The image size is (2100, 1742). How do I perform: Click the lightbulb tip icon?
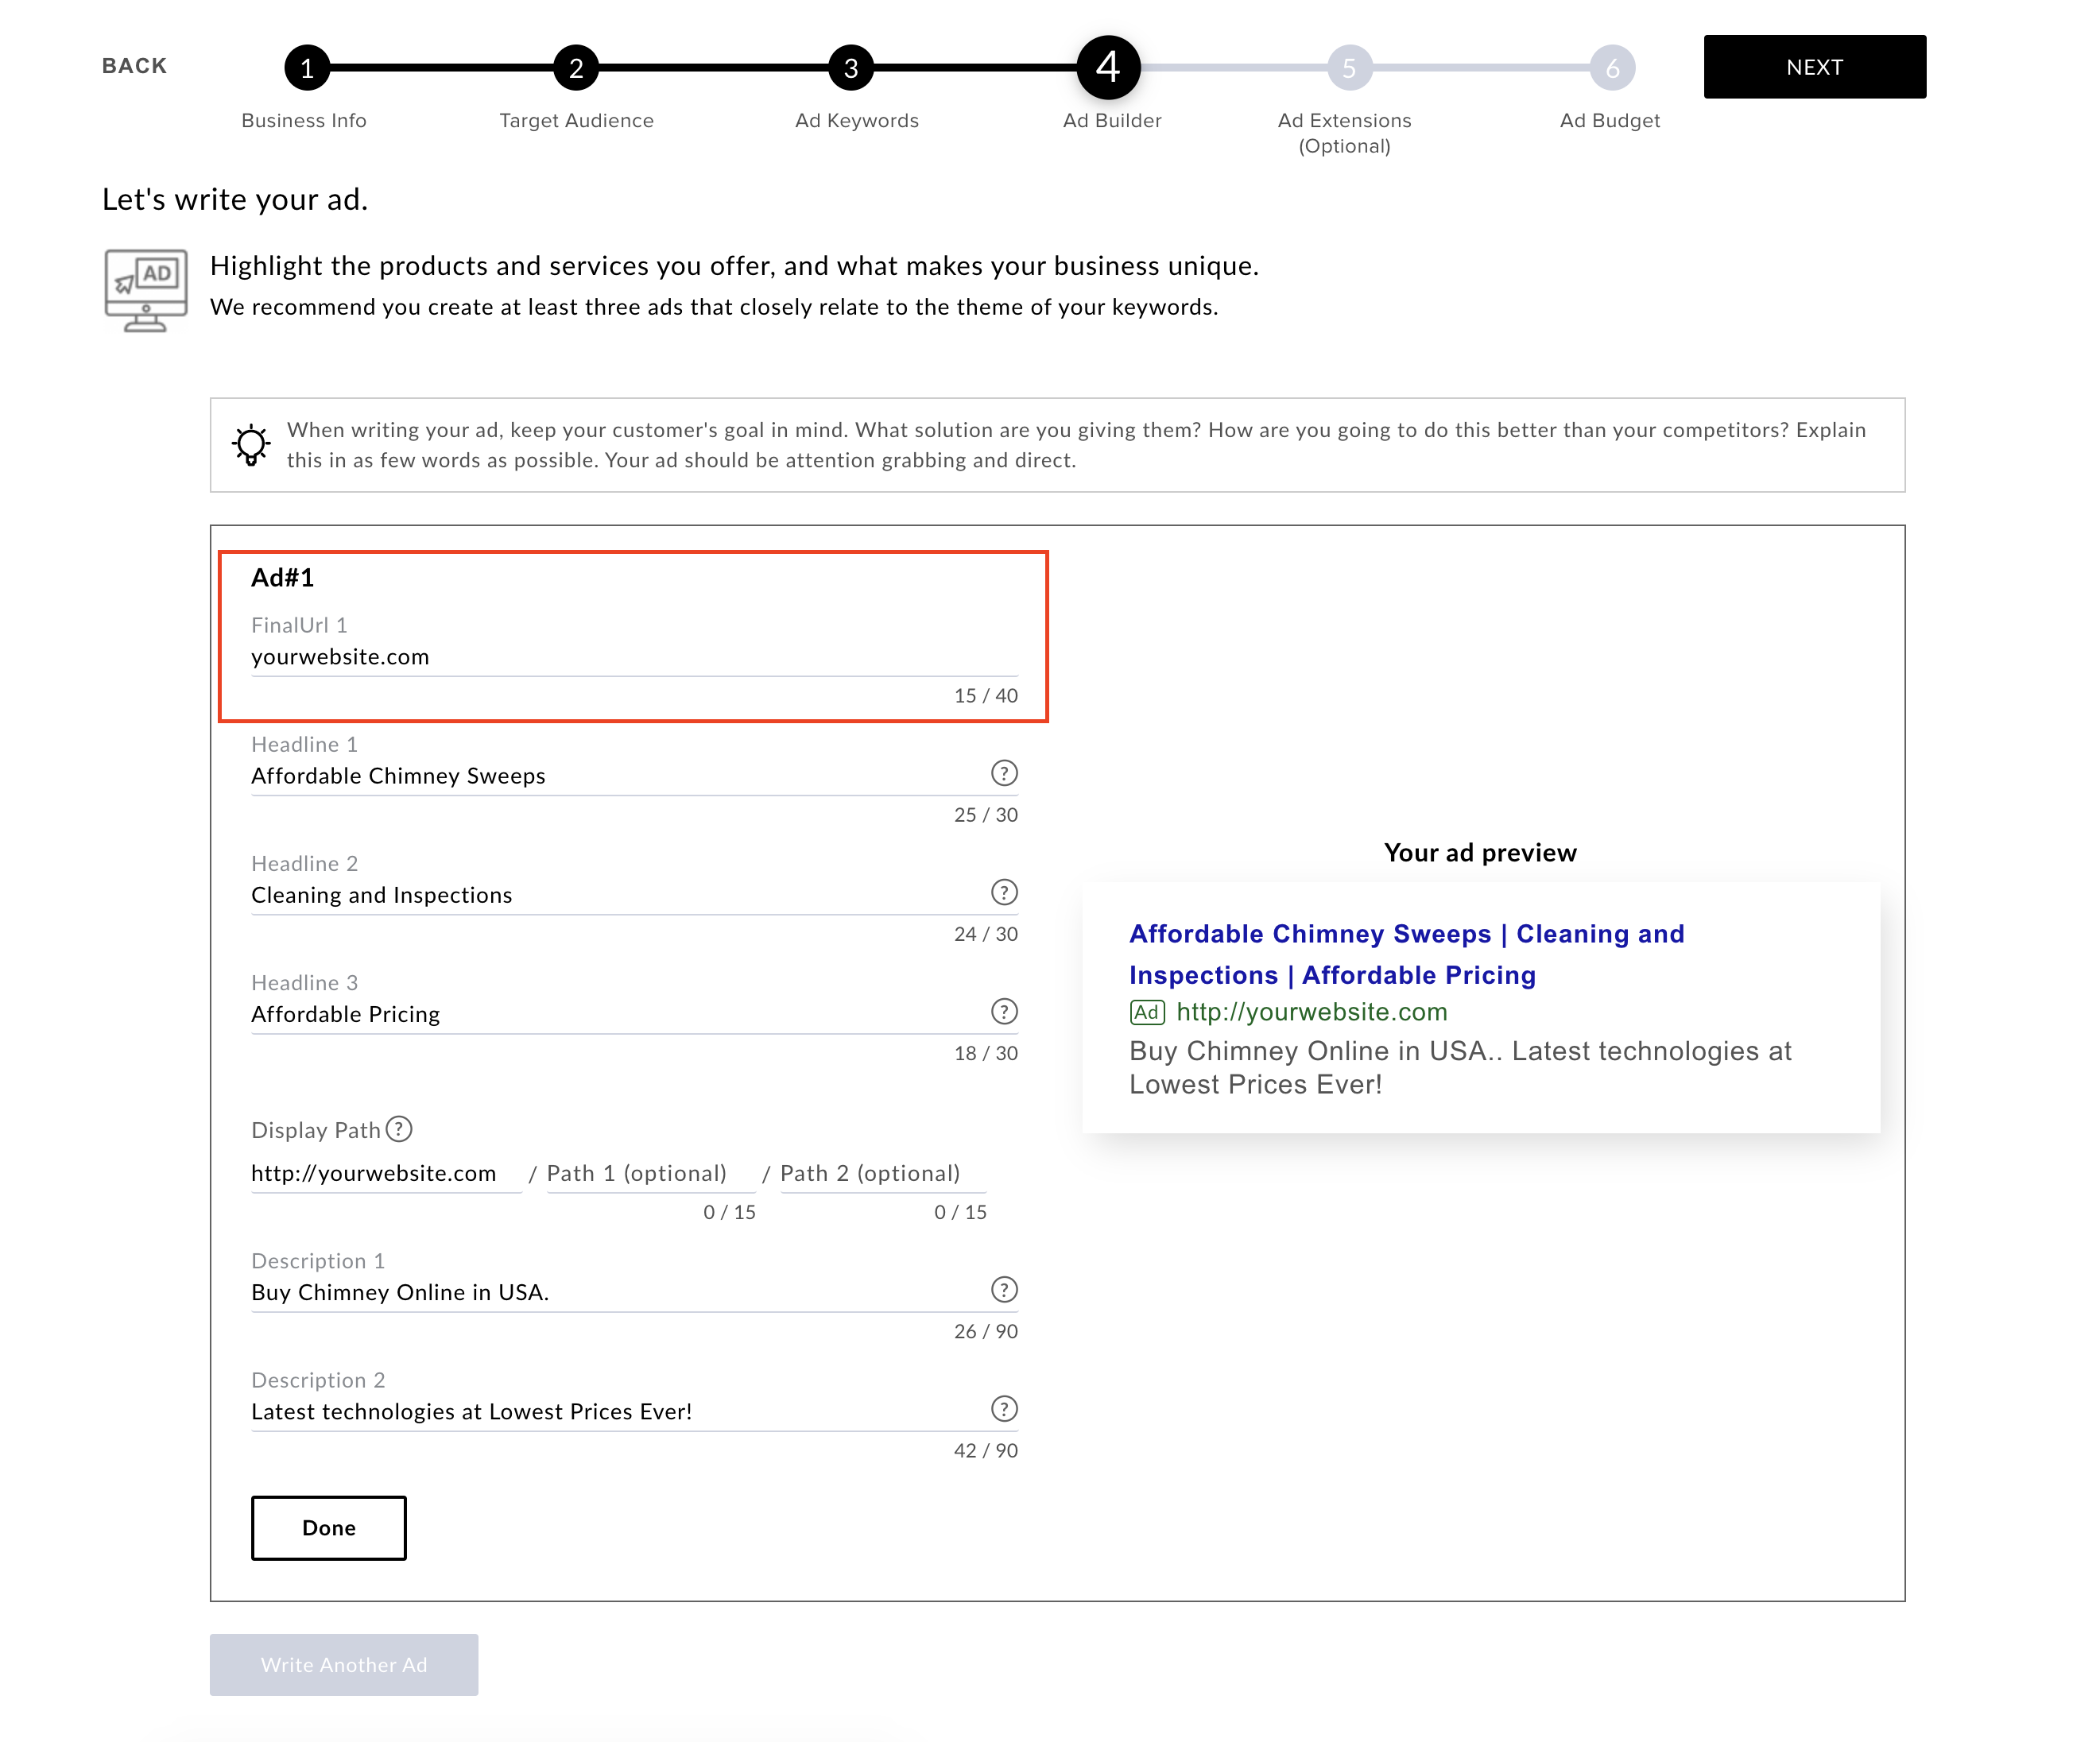click(251, 445)
